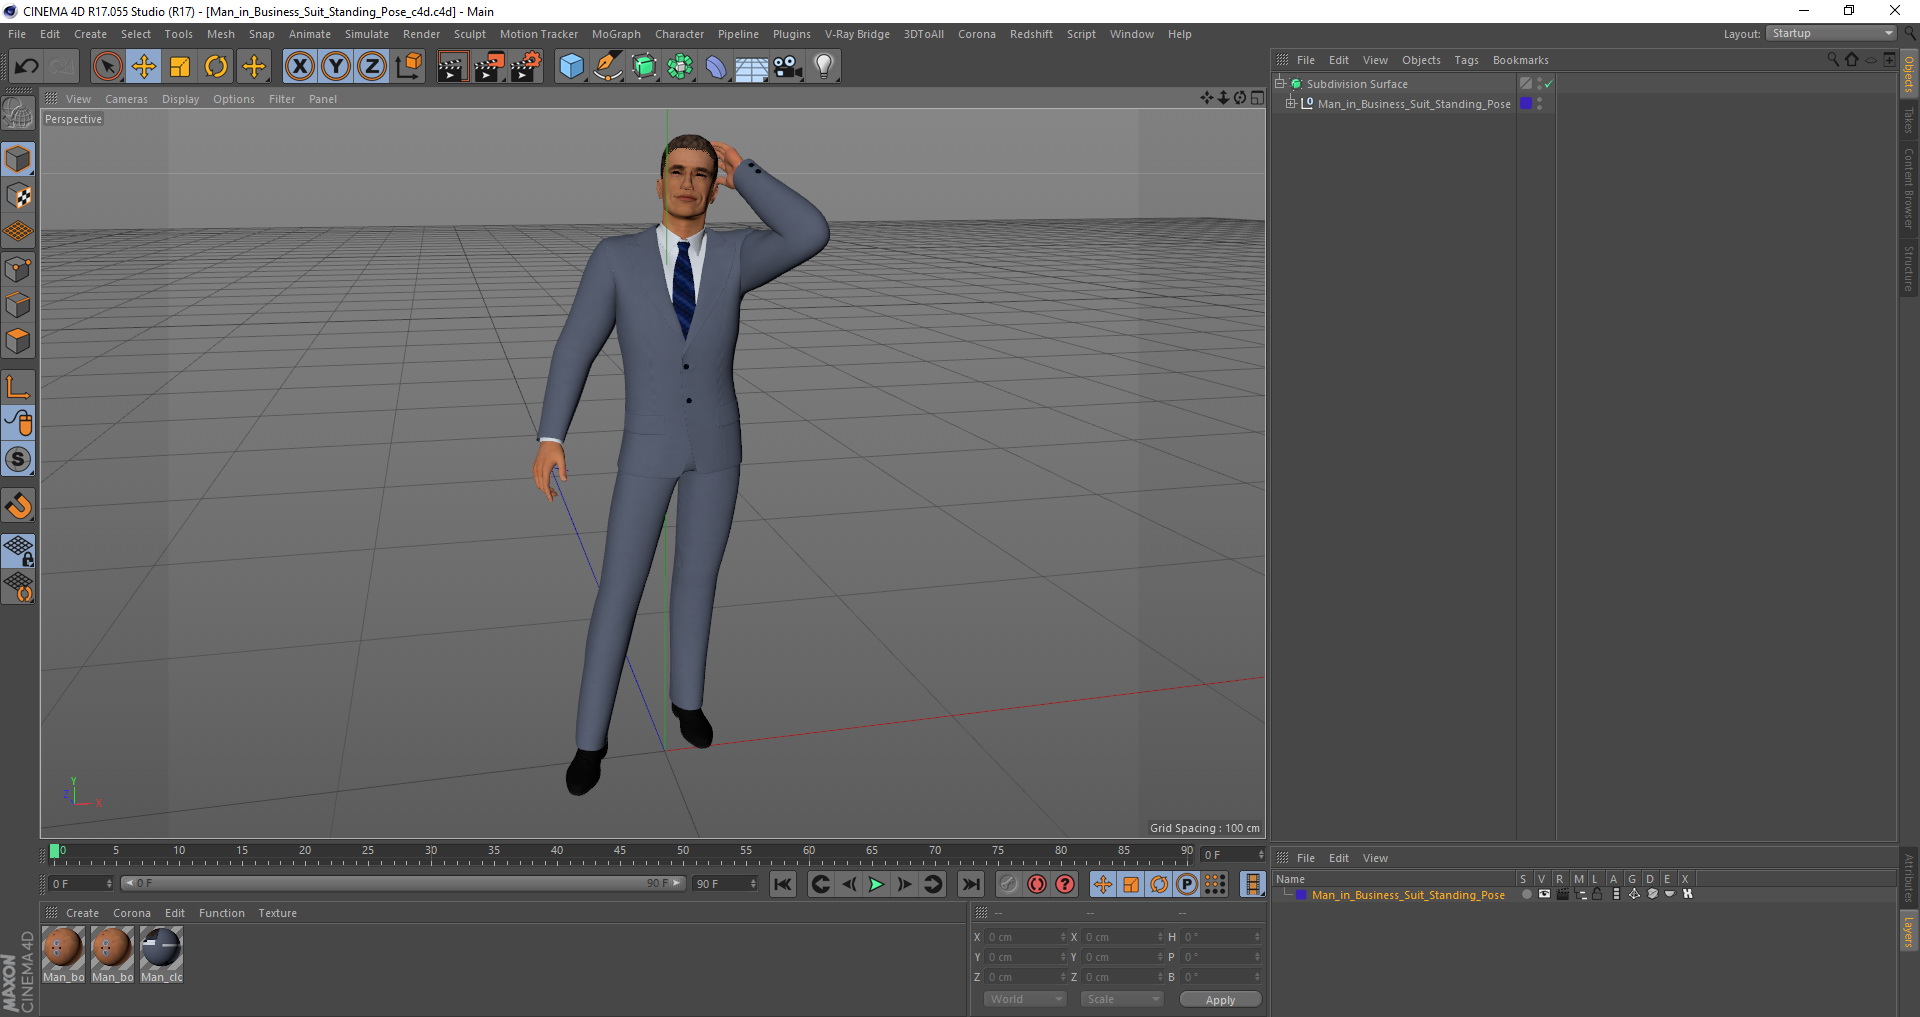
Task: Click the Apply coordinates button
Action: click(x=1220, y=1000)
